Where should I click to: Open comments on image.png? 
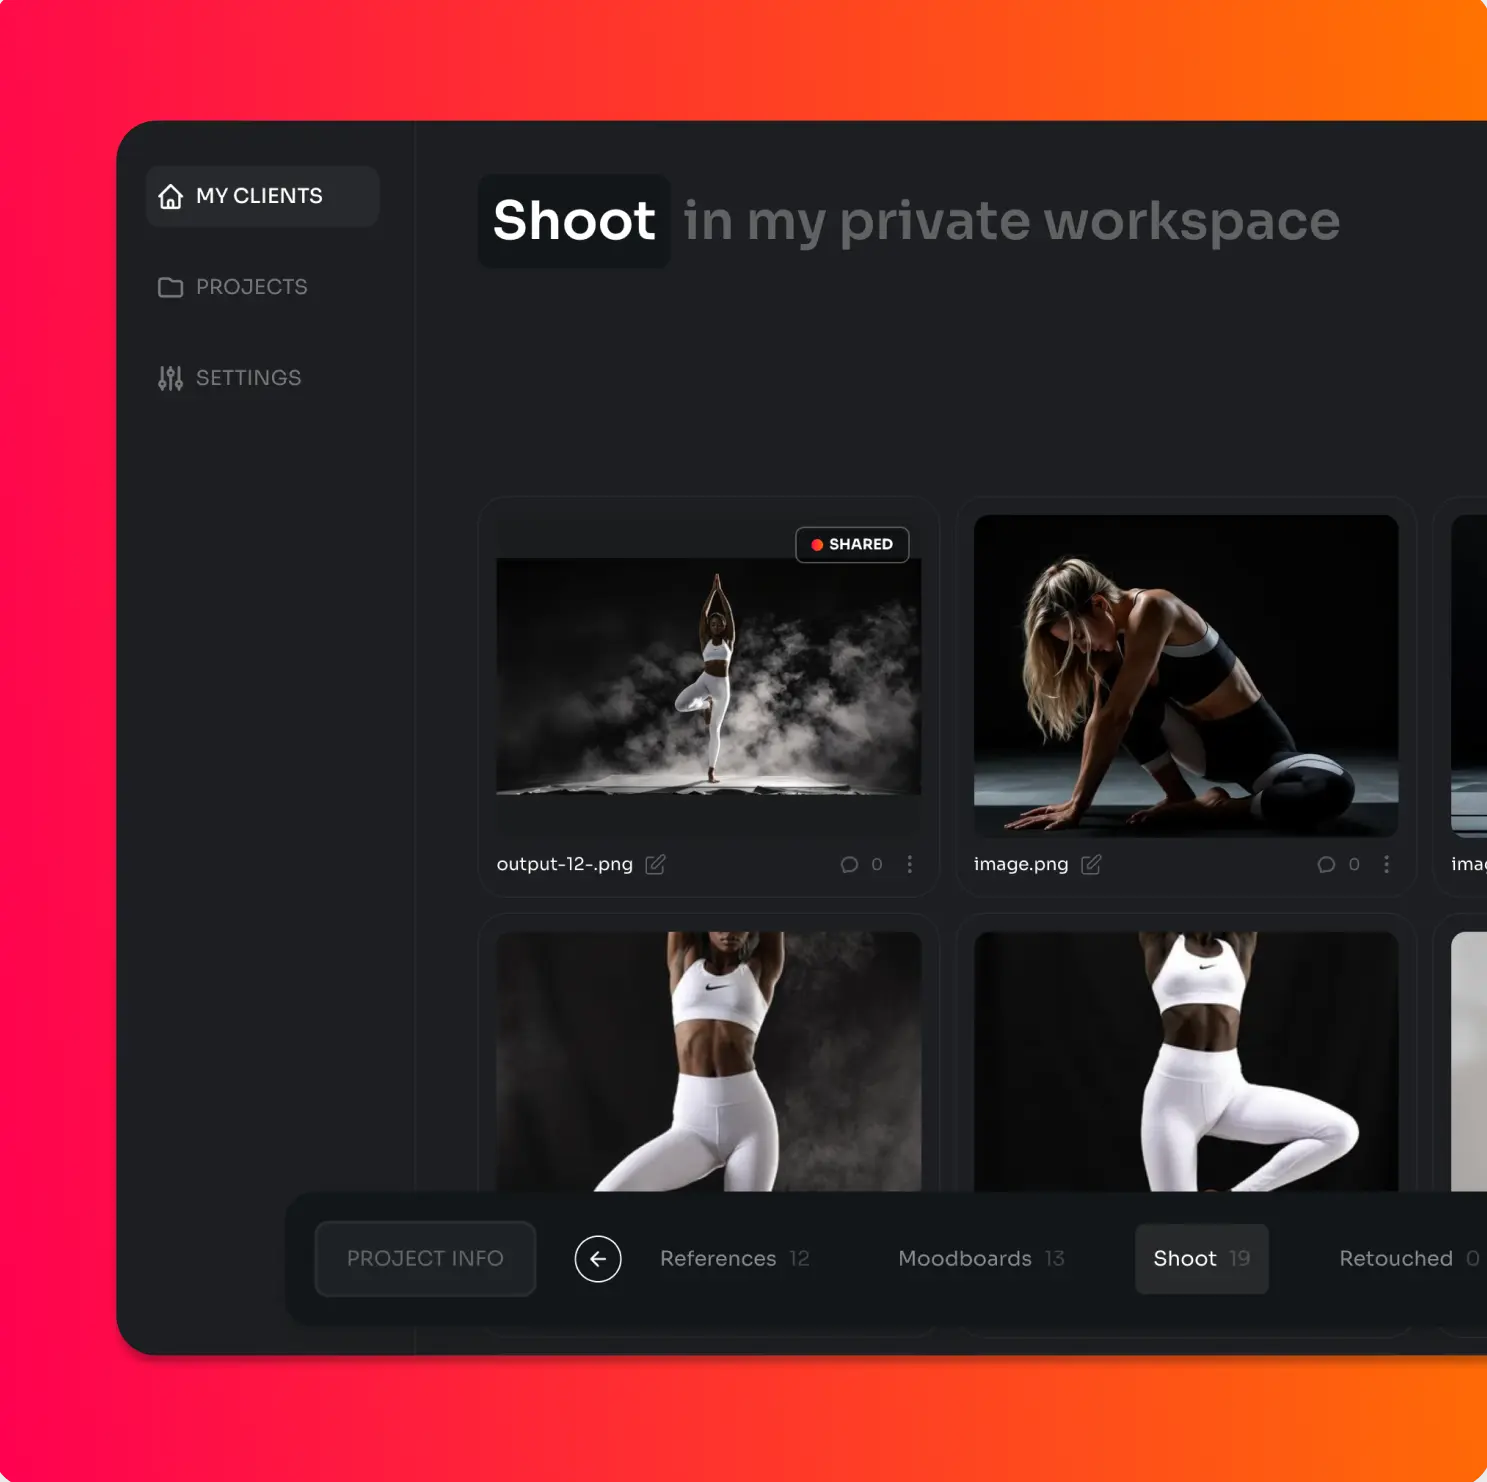(1326, 864)
